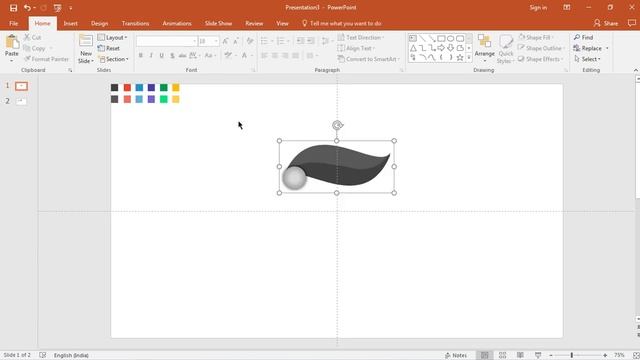Open the Layout dropdown
The height and width of the screenshot is (360, 640).
click(x=113, y=38)
